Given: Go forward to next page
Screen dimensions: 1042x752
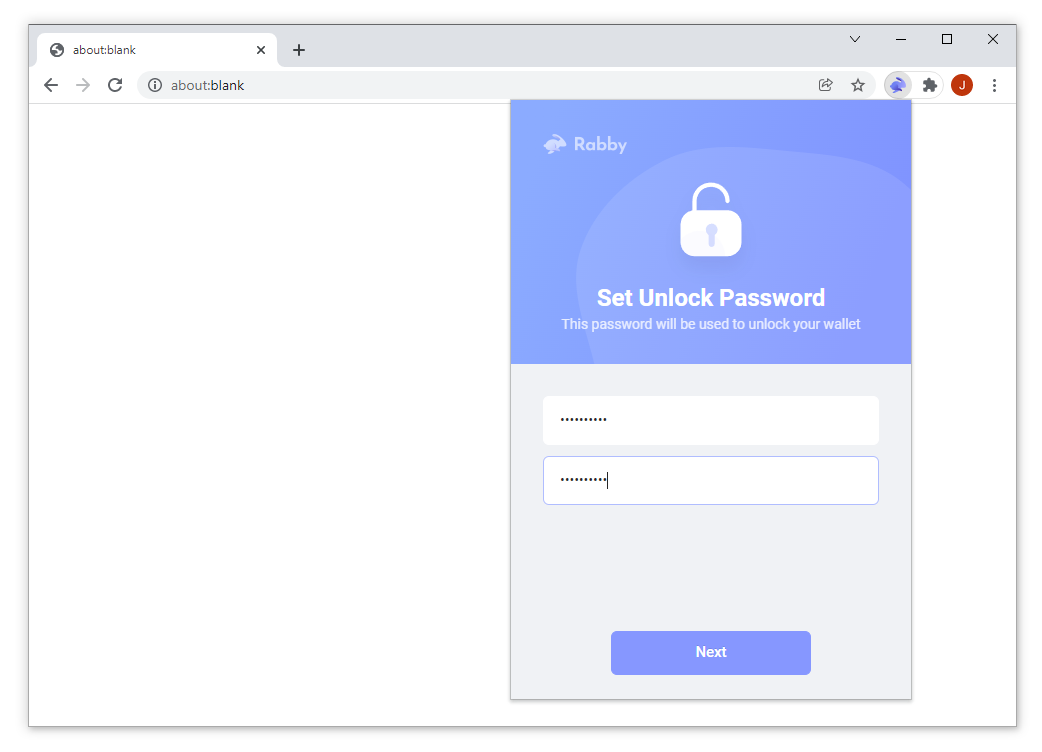Looking at the screenshot, I should coord(83,85).
